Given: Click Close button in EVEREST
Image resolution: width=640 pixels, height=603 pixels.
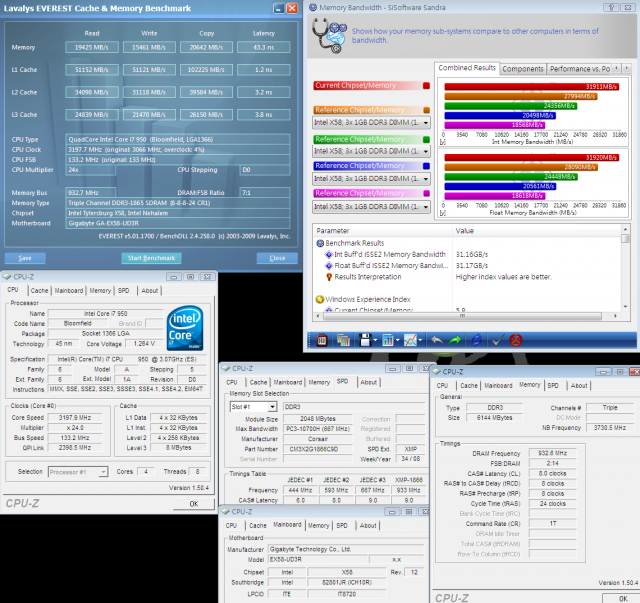Looking at the screenshot, I should pyautogui.click(x=277, y=258).
